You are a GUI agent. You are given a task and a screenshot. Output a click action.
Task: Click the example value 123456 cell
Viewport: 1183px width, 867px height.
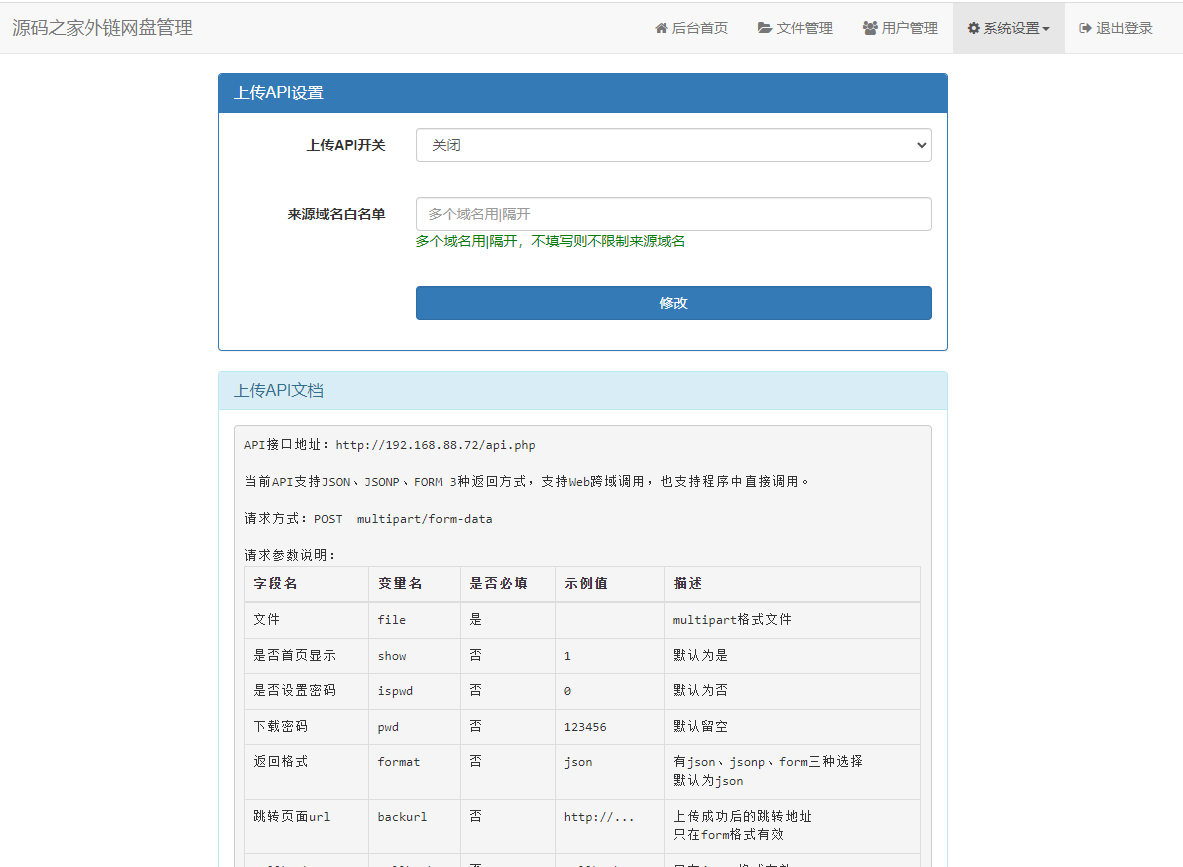pyautogui.click(x=610, y=727)
